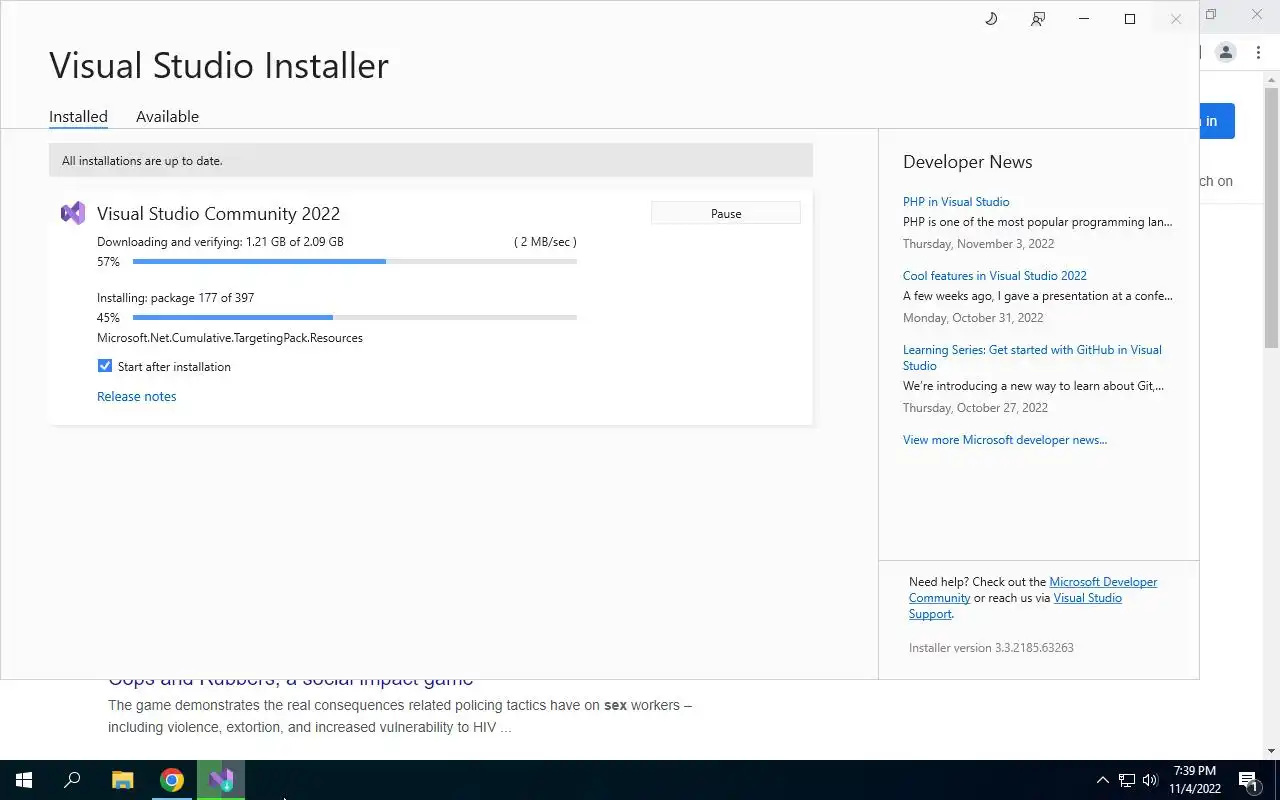Click the Installing package 177 of 397 text
This screenshot has width=1280, height=800.
pyautogui.click(x=175, y=297)
